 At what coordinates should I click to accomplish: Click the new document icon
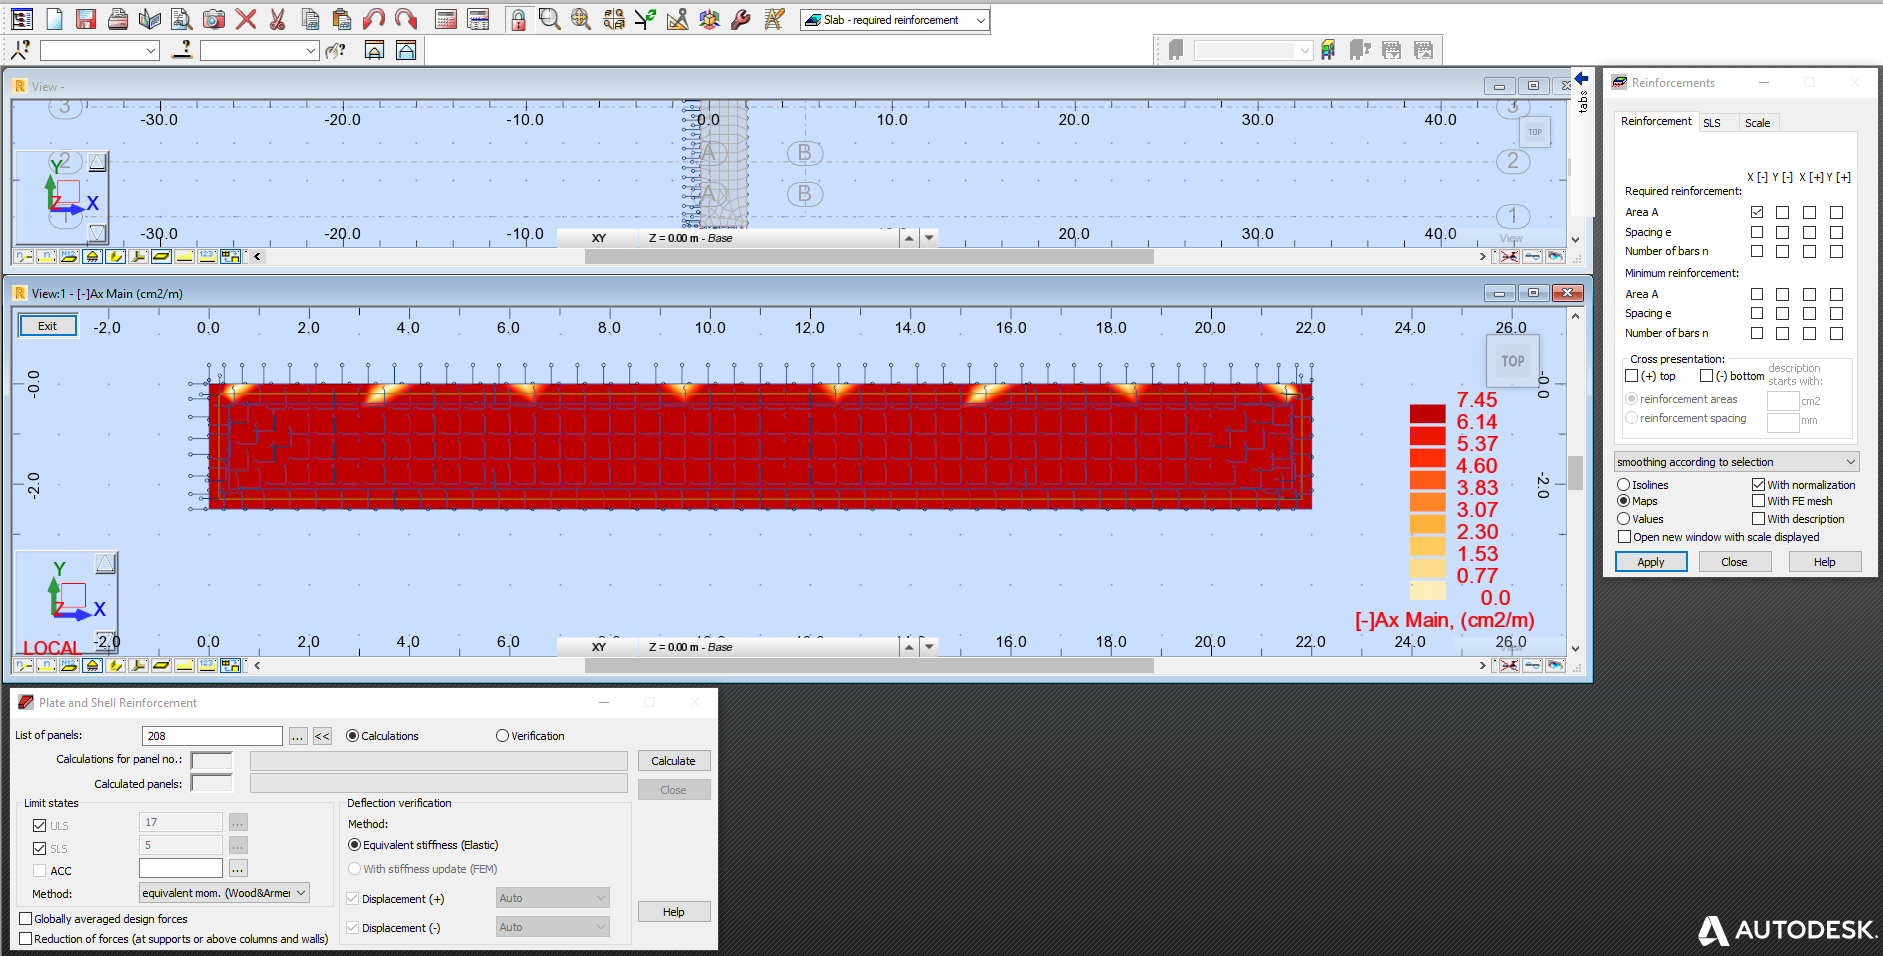click(54, 19)
